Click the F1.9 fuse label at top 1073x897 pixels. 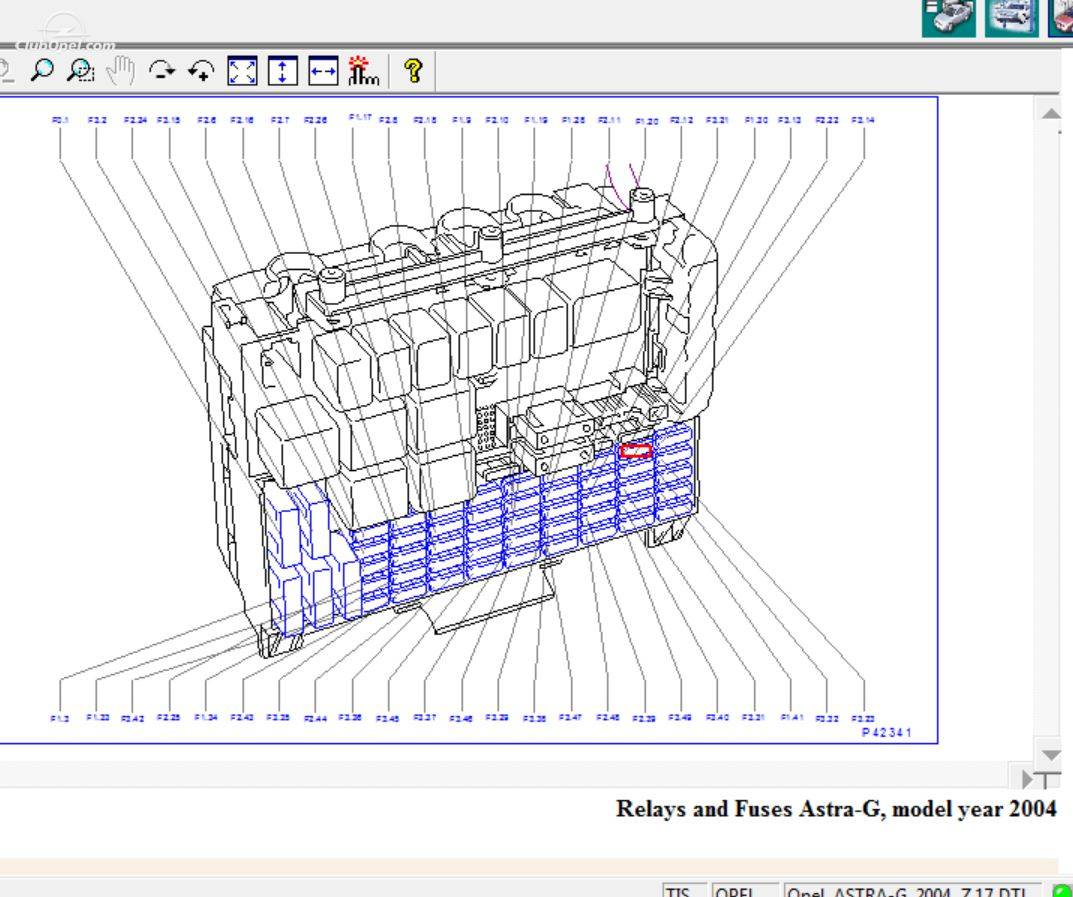[462, 120]
